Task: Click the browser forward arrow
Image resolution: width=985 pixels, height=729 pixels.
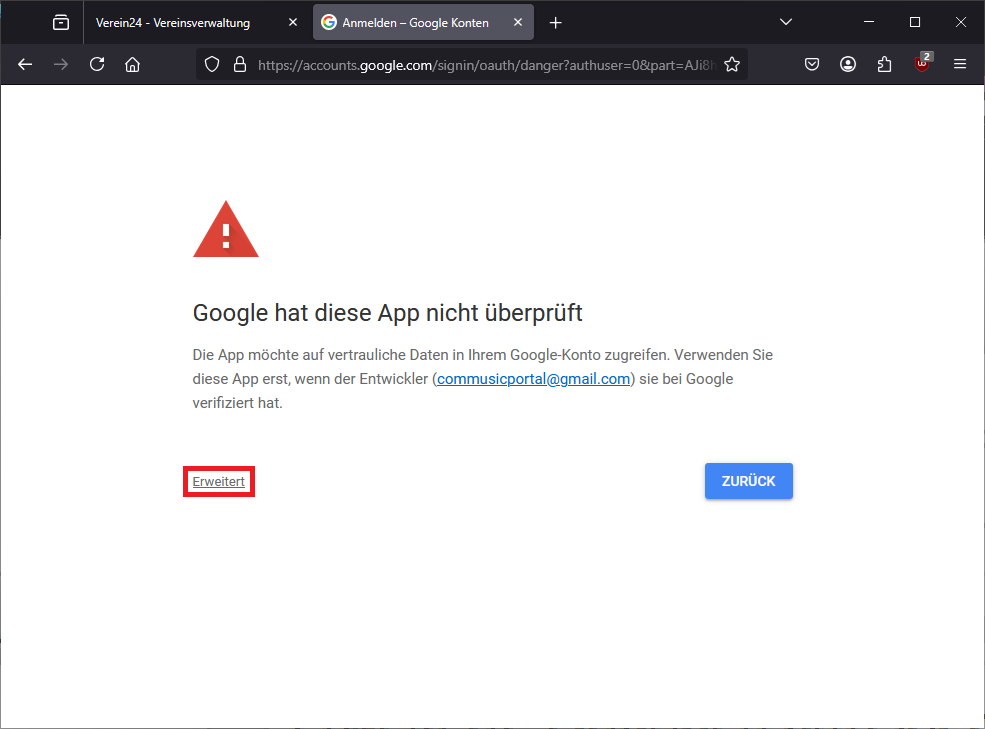Action: (x=61, y=64)
